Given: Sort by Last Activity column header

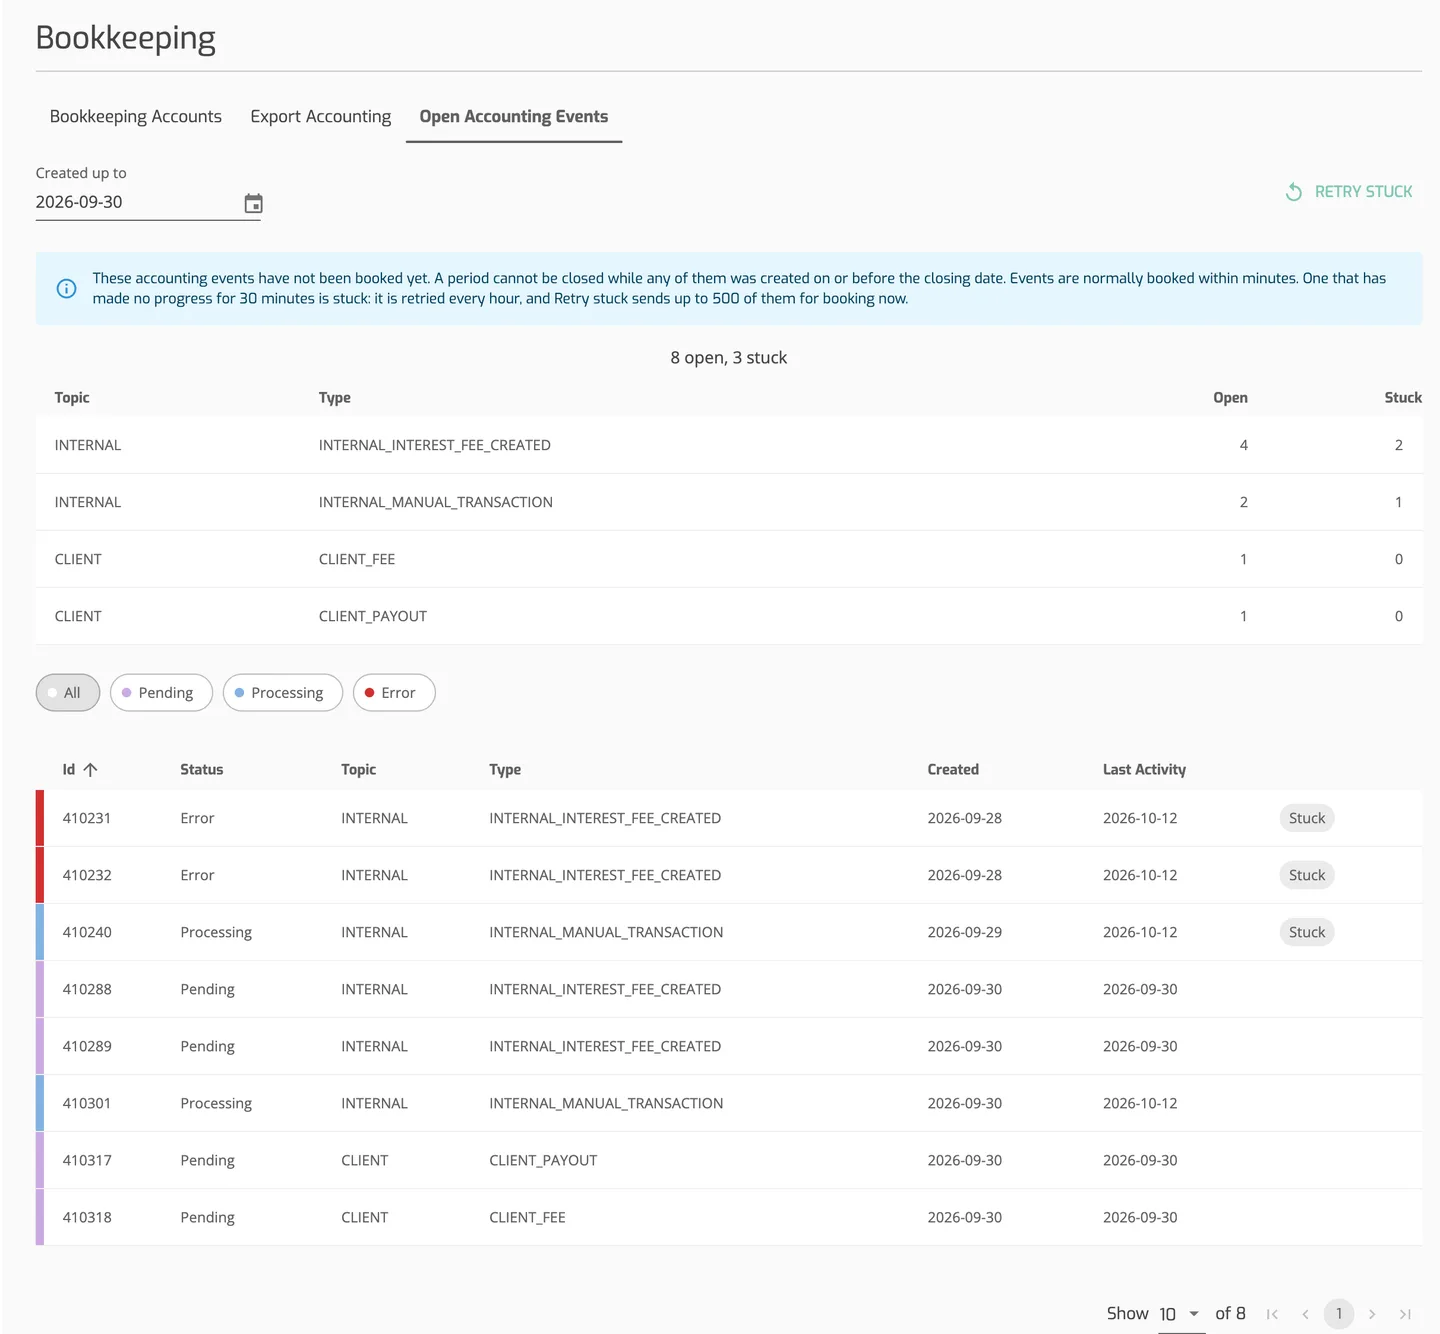Looking at the screenshot, I should pyautogui.click(x=1144, y=769).
